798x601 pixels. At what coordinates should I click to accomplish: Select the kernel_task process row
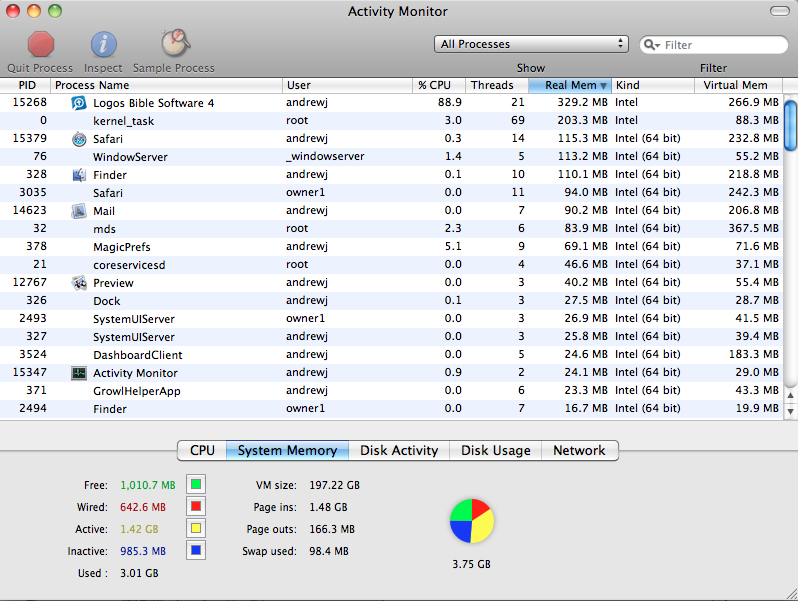click(391, 121)
